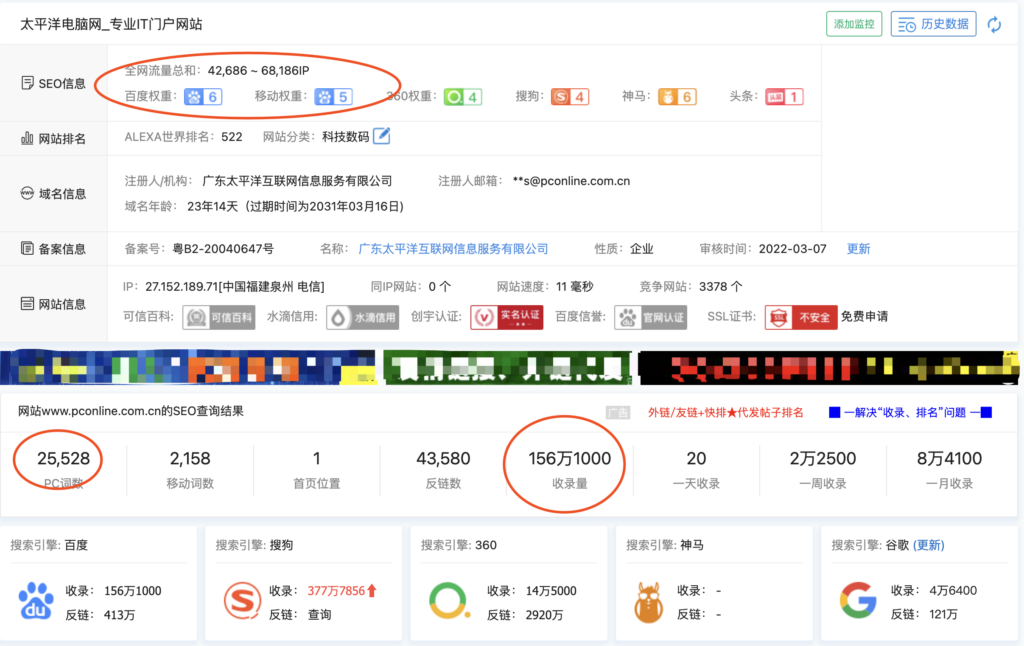The width and height of the screenshot is (1024, 646).
Task: Click the 网站信息 section icon
Action: 27,304
